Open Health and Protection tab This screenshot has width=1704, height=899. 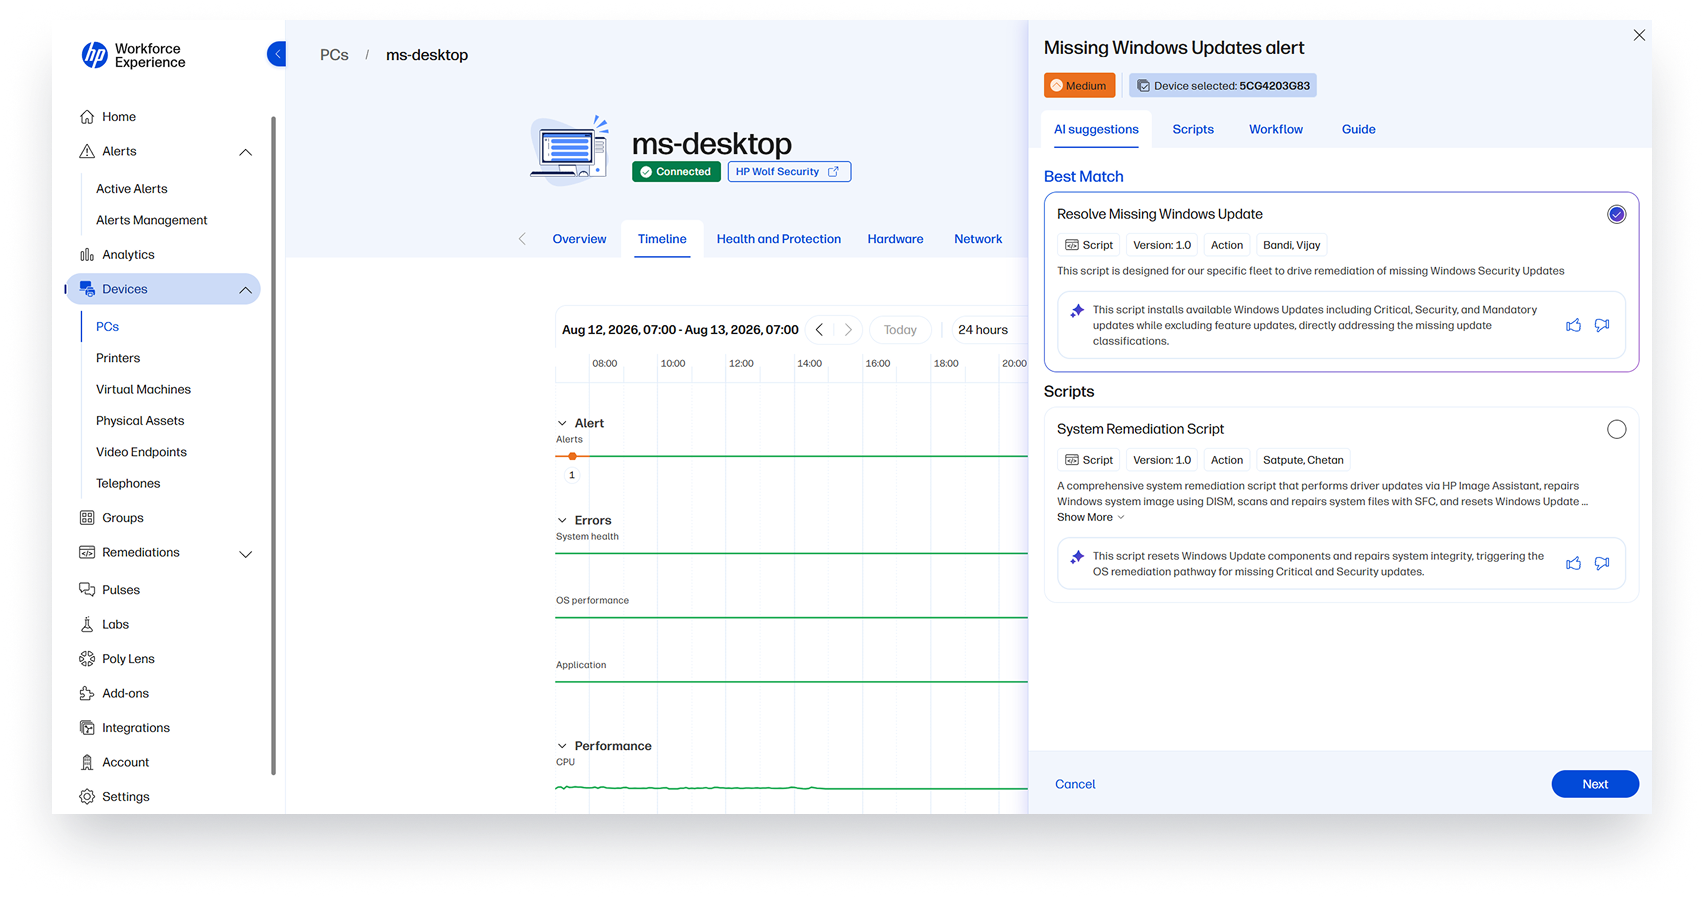(x=778, y=239)
